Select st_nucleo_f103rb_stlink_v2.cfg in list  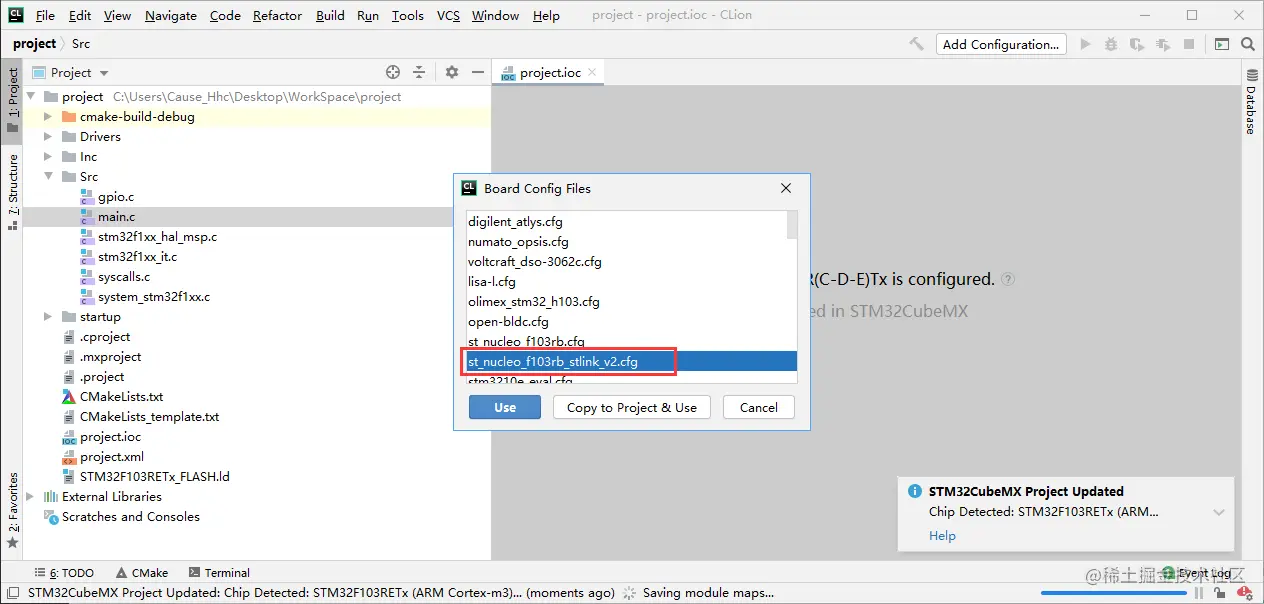[631, 362]
